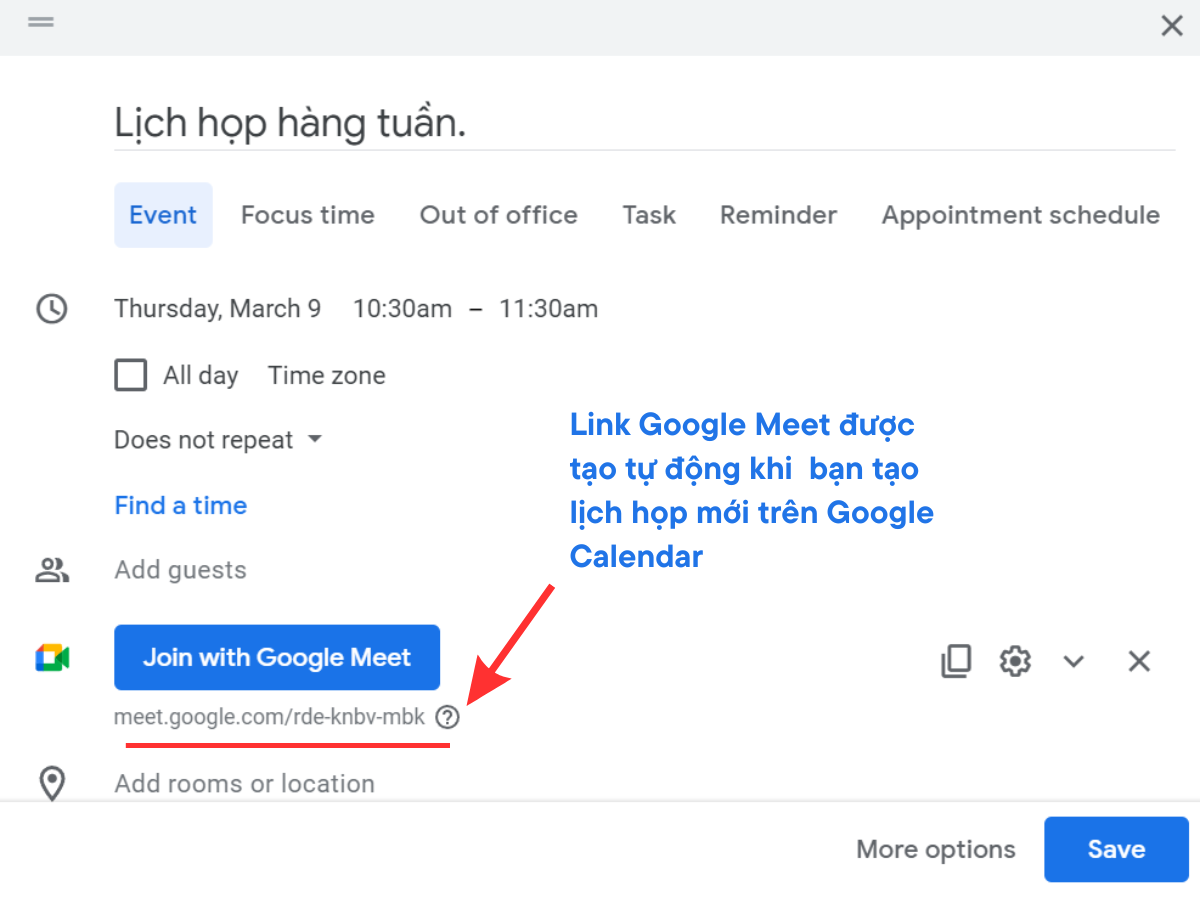Enable the All day checkbox
Viewport: 1200px width, 900px height.
point(131,376)
